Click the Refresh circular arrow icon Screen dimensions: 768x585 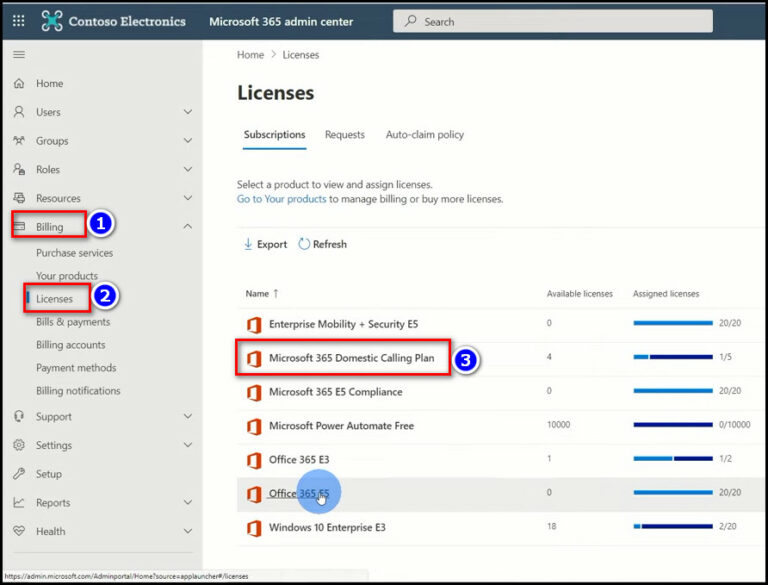click(304, 244)
